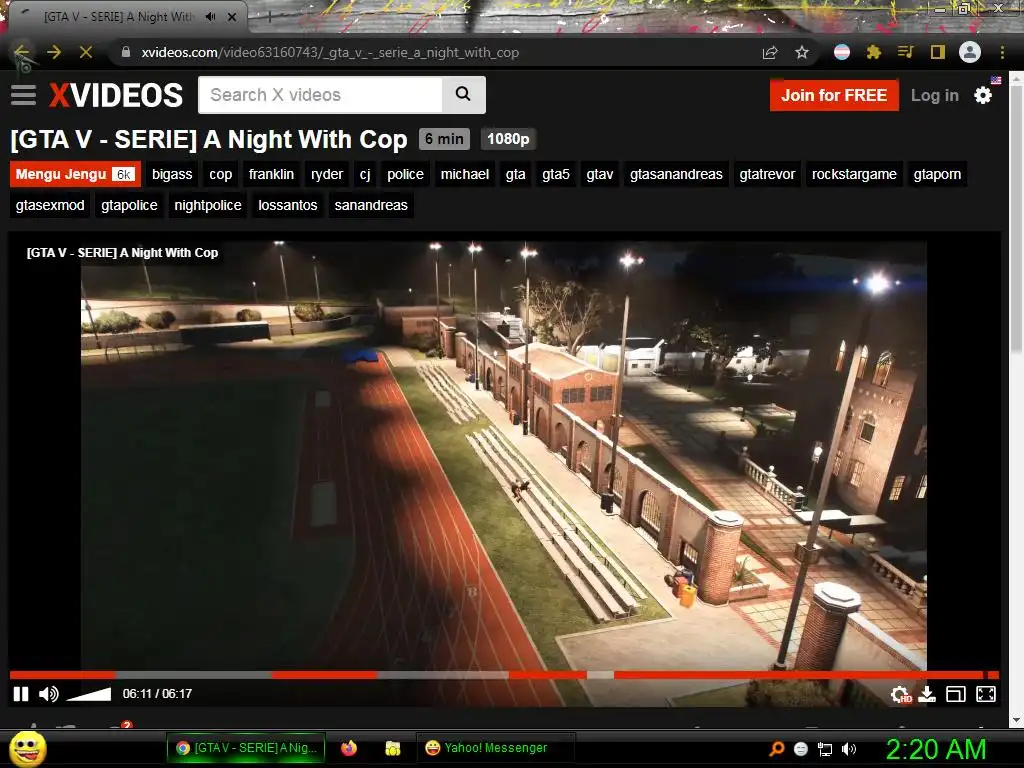Select the police tag
1024x768 pixels.
click(x=405, y=174)
